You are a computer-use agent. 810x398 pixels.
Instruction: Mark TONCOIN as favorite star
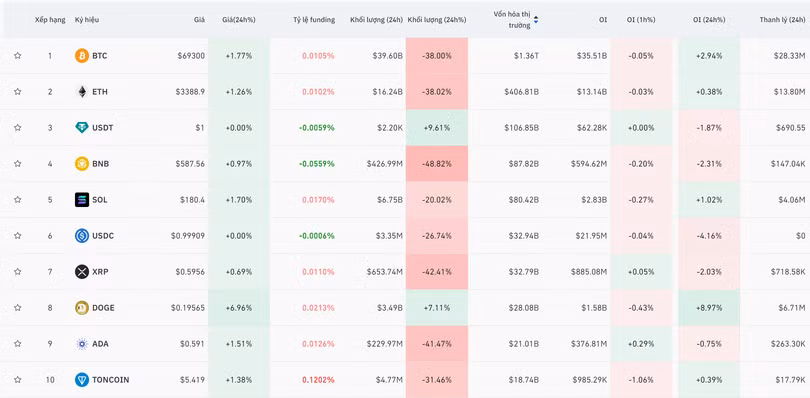pyautogui.click(x=18, y=380)
